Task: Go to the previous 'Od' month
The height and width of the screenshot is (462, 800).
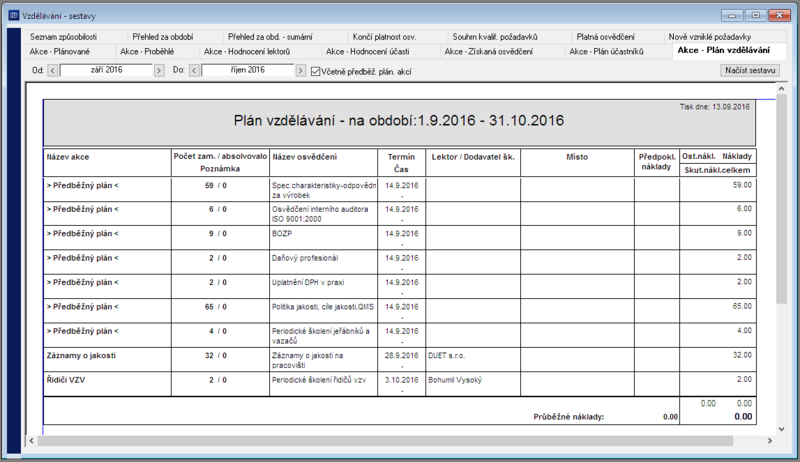Action: pyautogui.click(x=53, y=70)
